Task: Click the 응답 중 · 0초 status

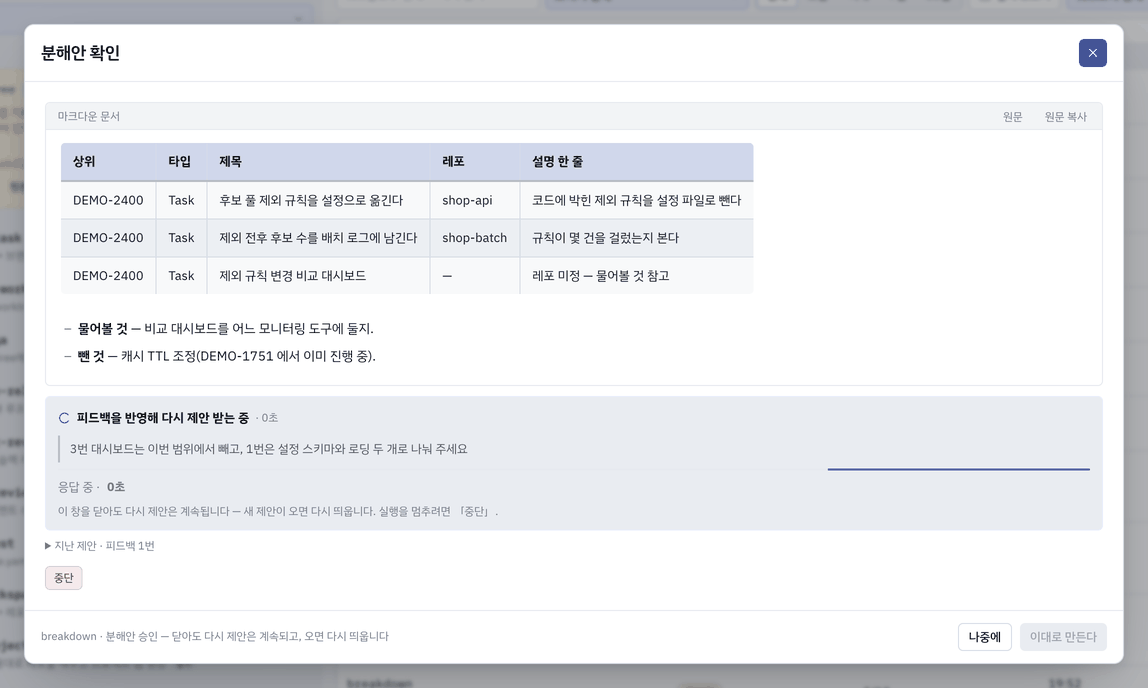Action: click(x=92, y=487)
